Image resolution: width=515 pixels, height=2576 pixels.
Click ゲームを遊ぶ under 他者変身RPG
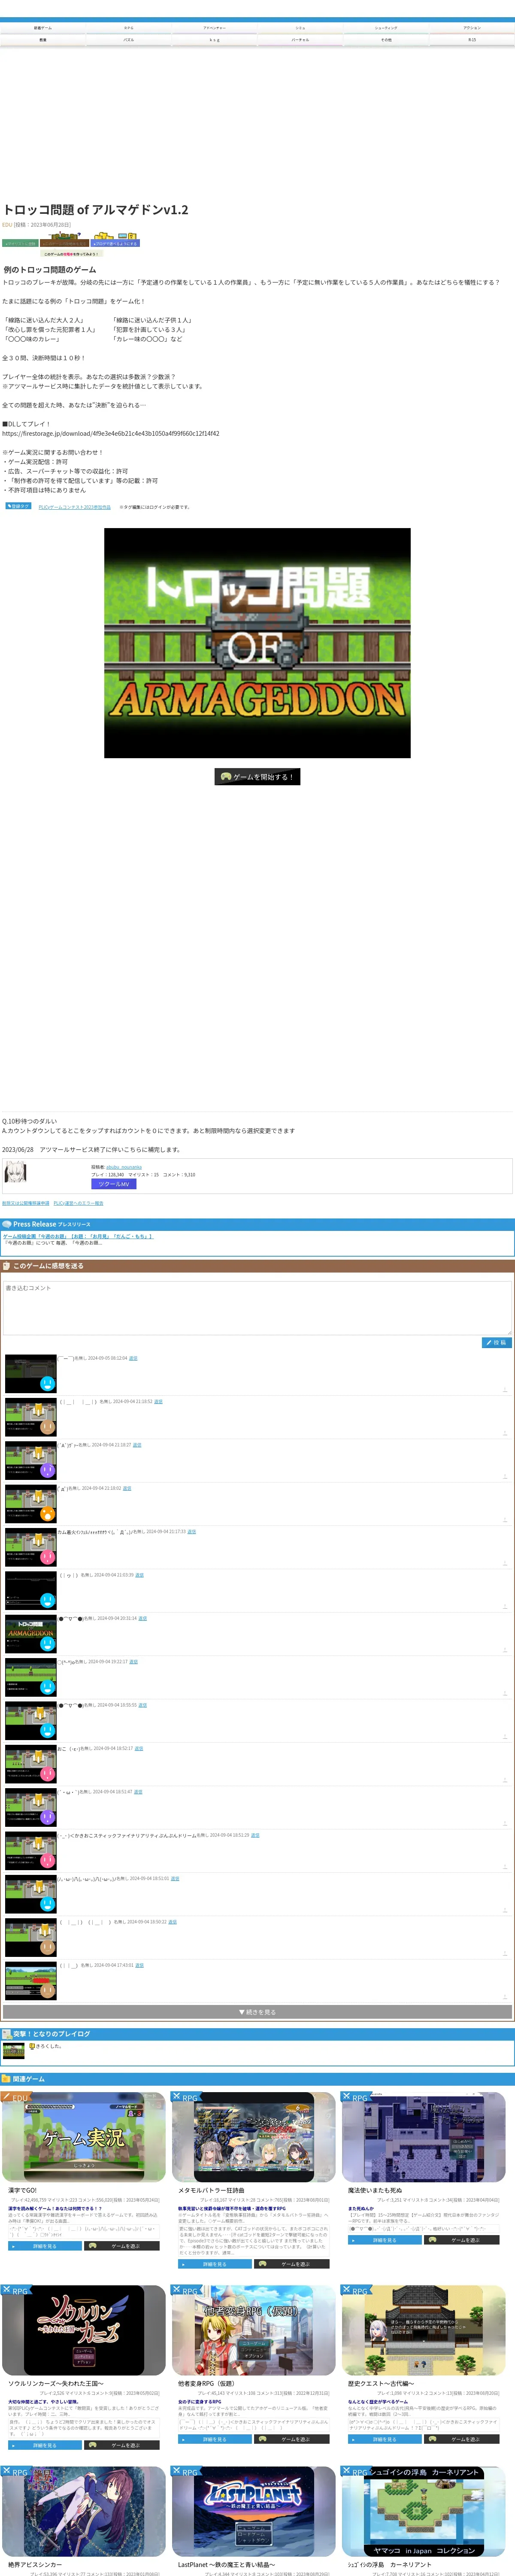(292, 2439)
